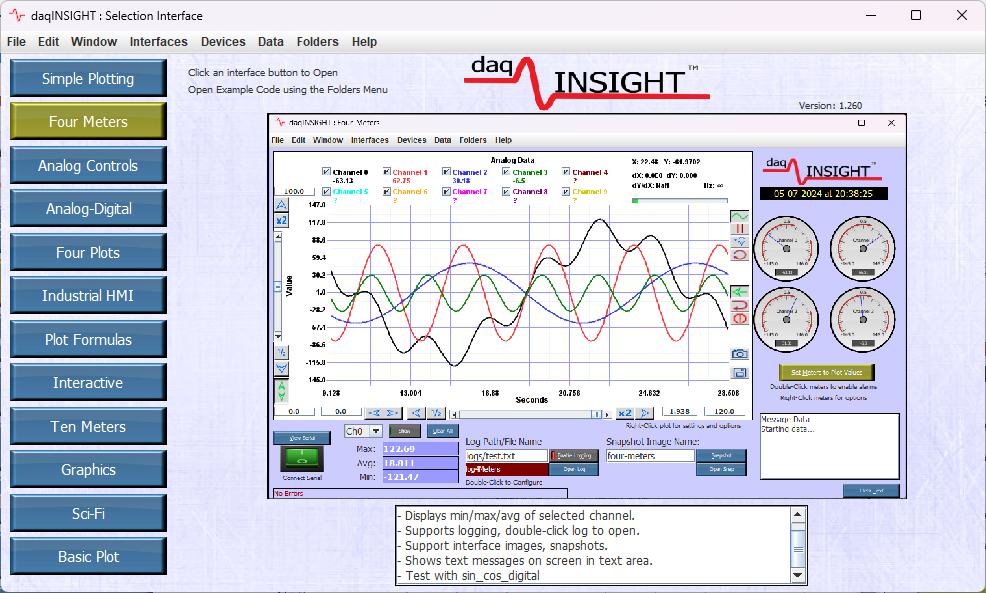Click the Four Meters interface preview image
986x593 pixels.
(587, 306)
